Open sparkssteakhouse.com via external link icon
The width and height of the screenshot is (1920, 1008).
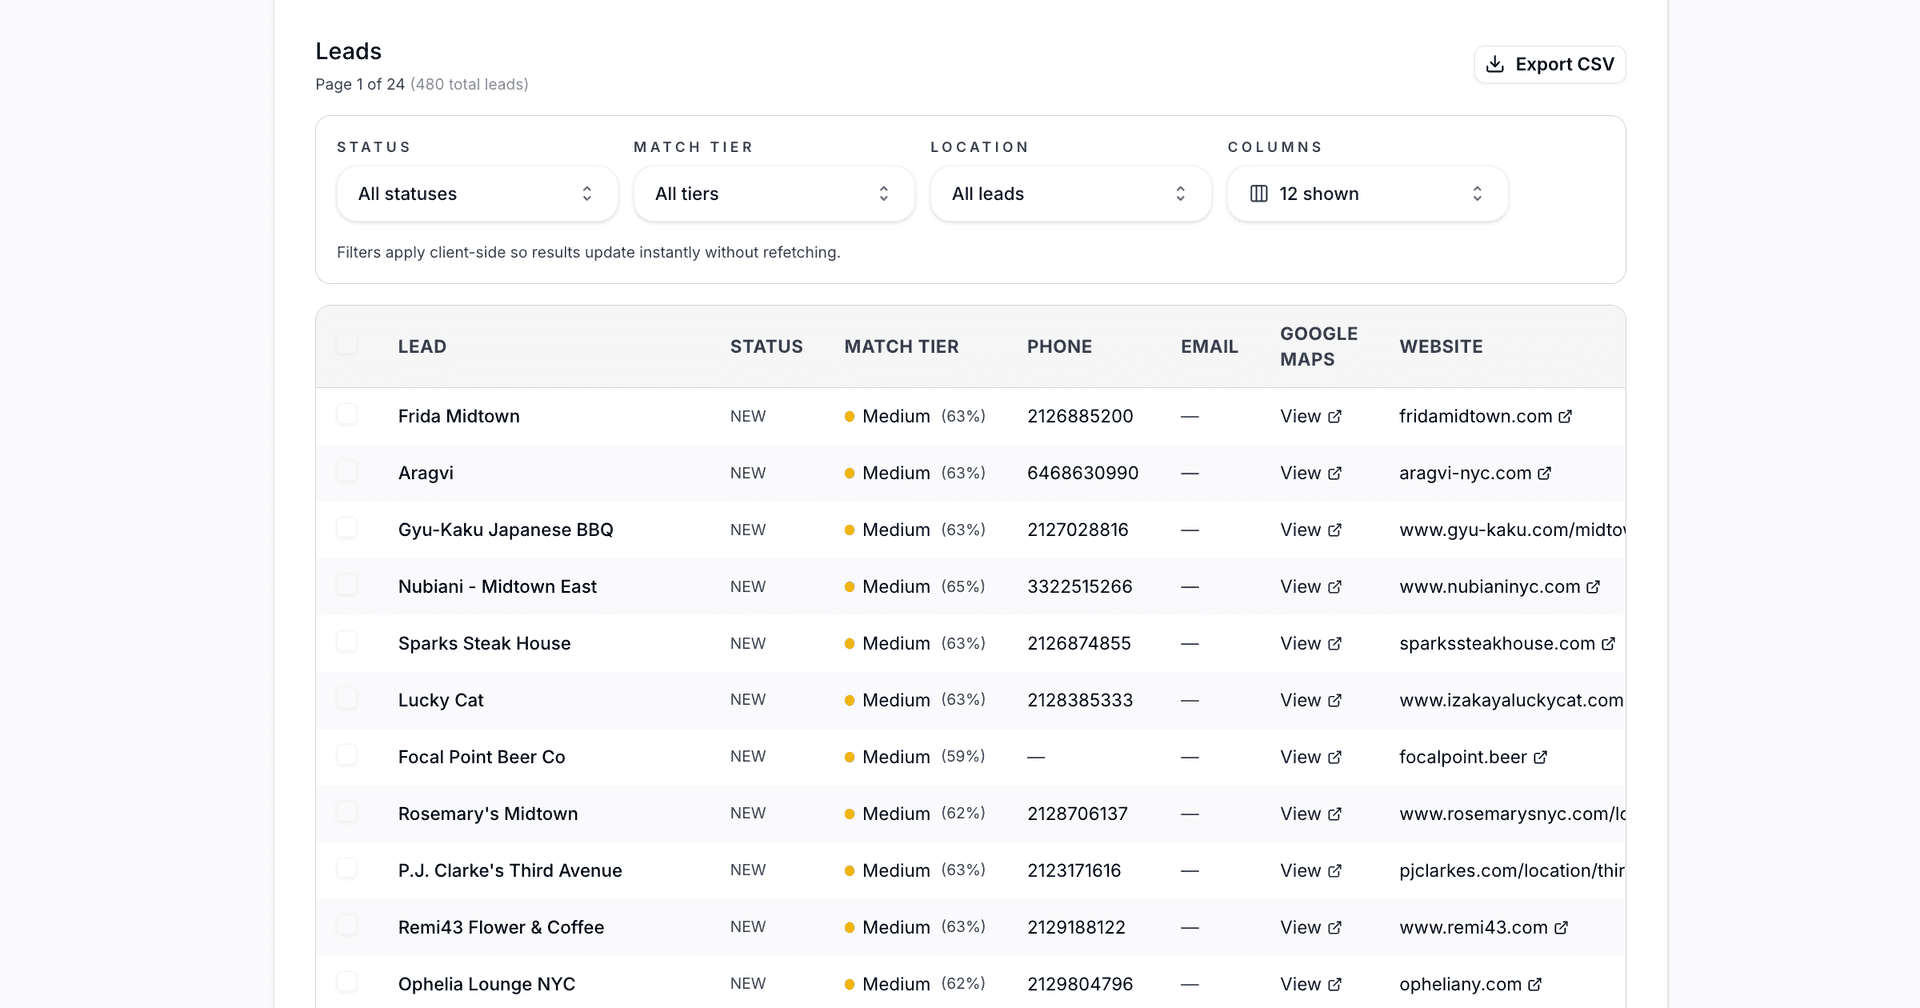(1608, 643)
